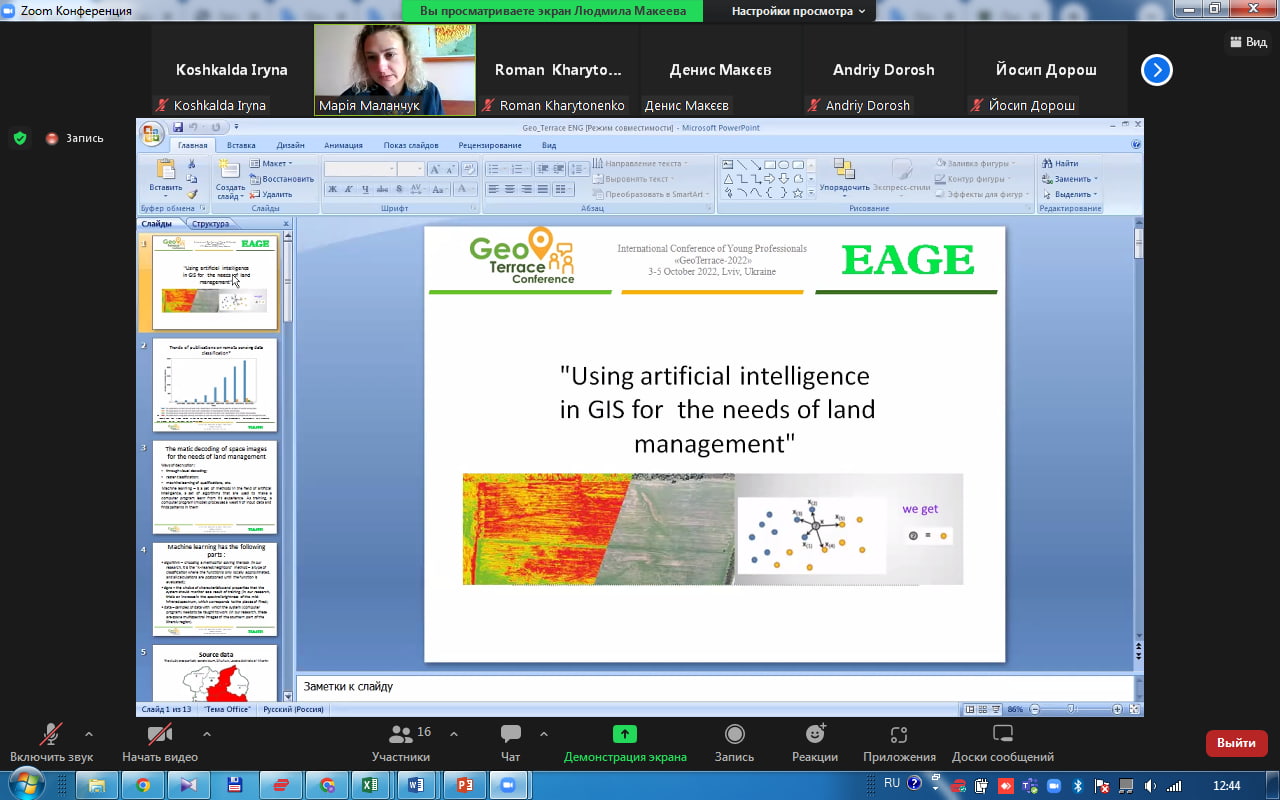Click the Создать слайд new slide icon
Viewport: 1280px width, 800px height.
point(230,171)
